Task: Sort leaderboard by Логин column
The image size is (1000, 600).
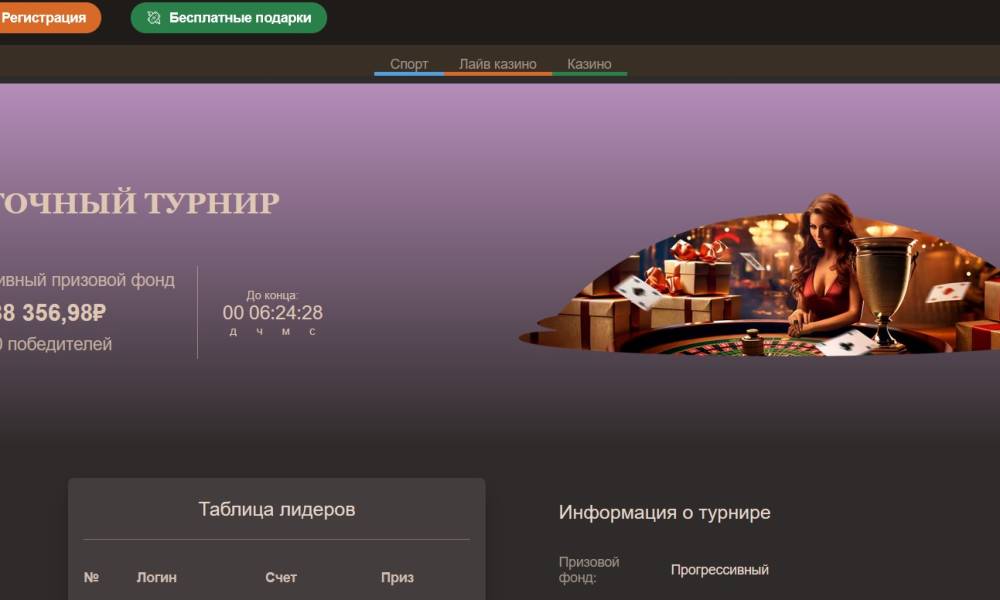Action: 157,578
